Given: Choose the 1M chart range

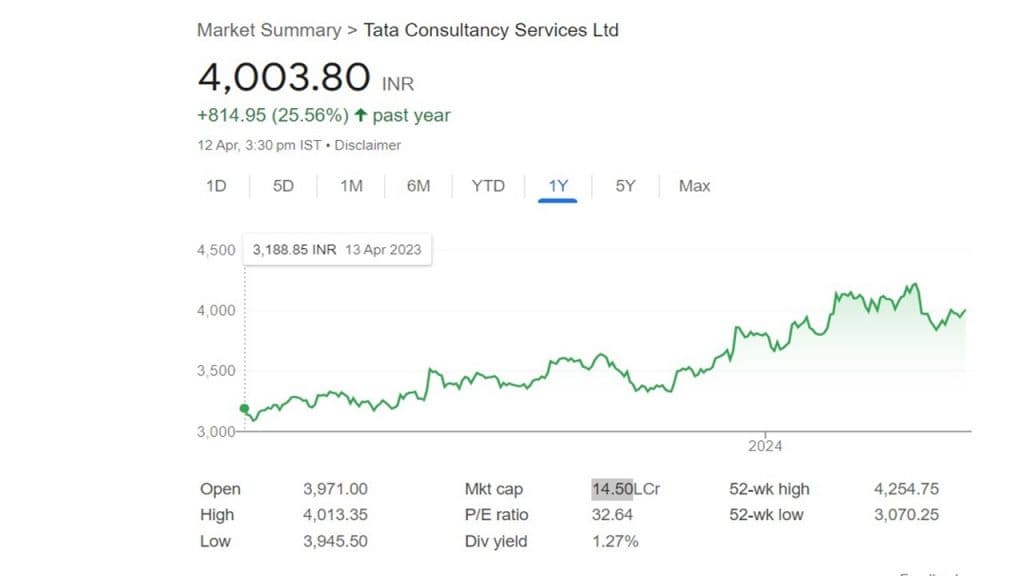Looking at the screenshot, I should 351,186.
